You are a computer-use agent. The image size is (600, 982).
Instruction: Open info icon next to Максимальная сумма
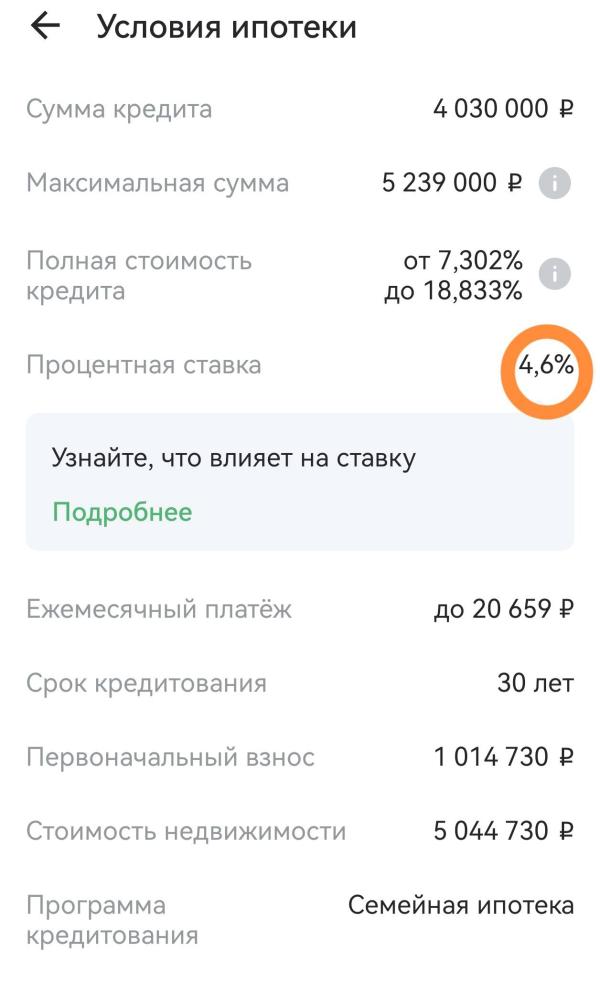(x=554, y=183)
